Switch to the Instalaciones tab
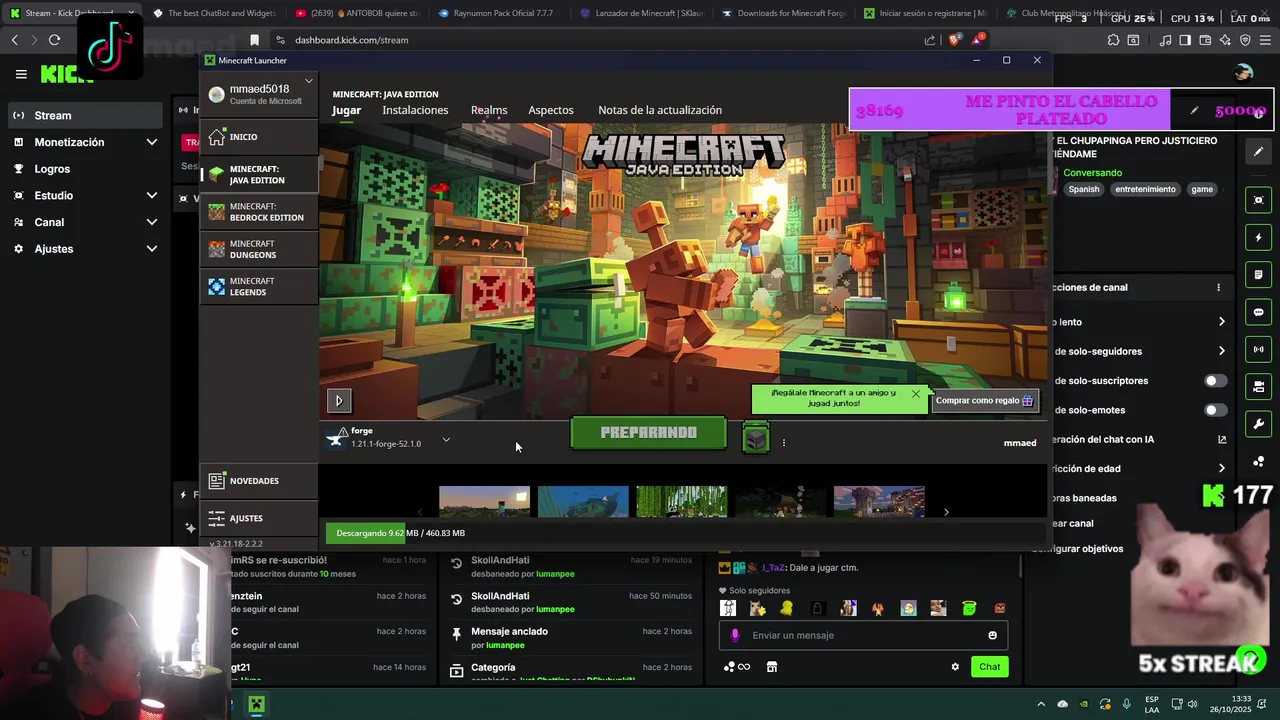The image size is (1280, 720). pyautogui.click(x=415, y=110)
